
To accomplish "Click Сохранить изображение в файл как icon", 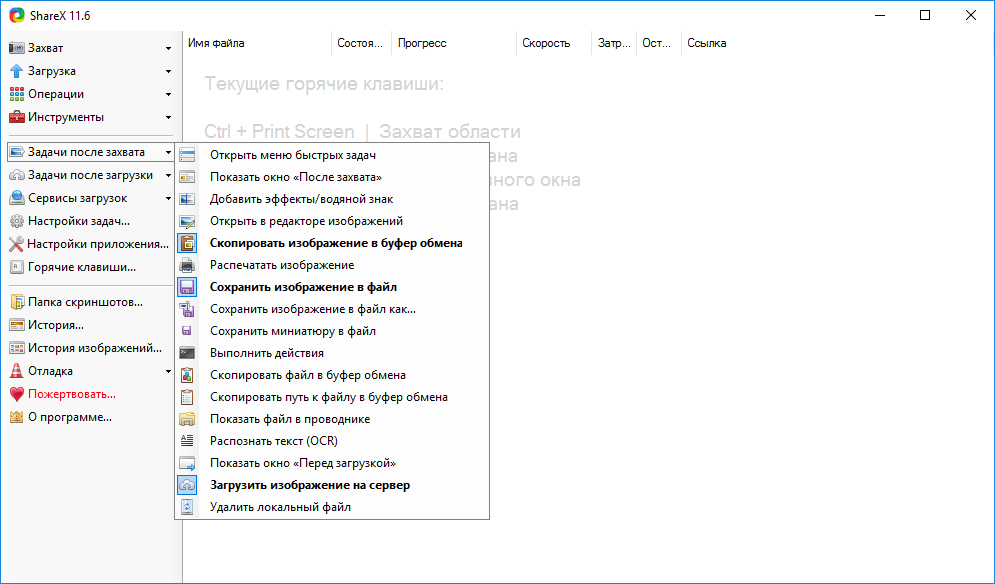I will [x=187, y=309].
